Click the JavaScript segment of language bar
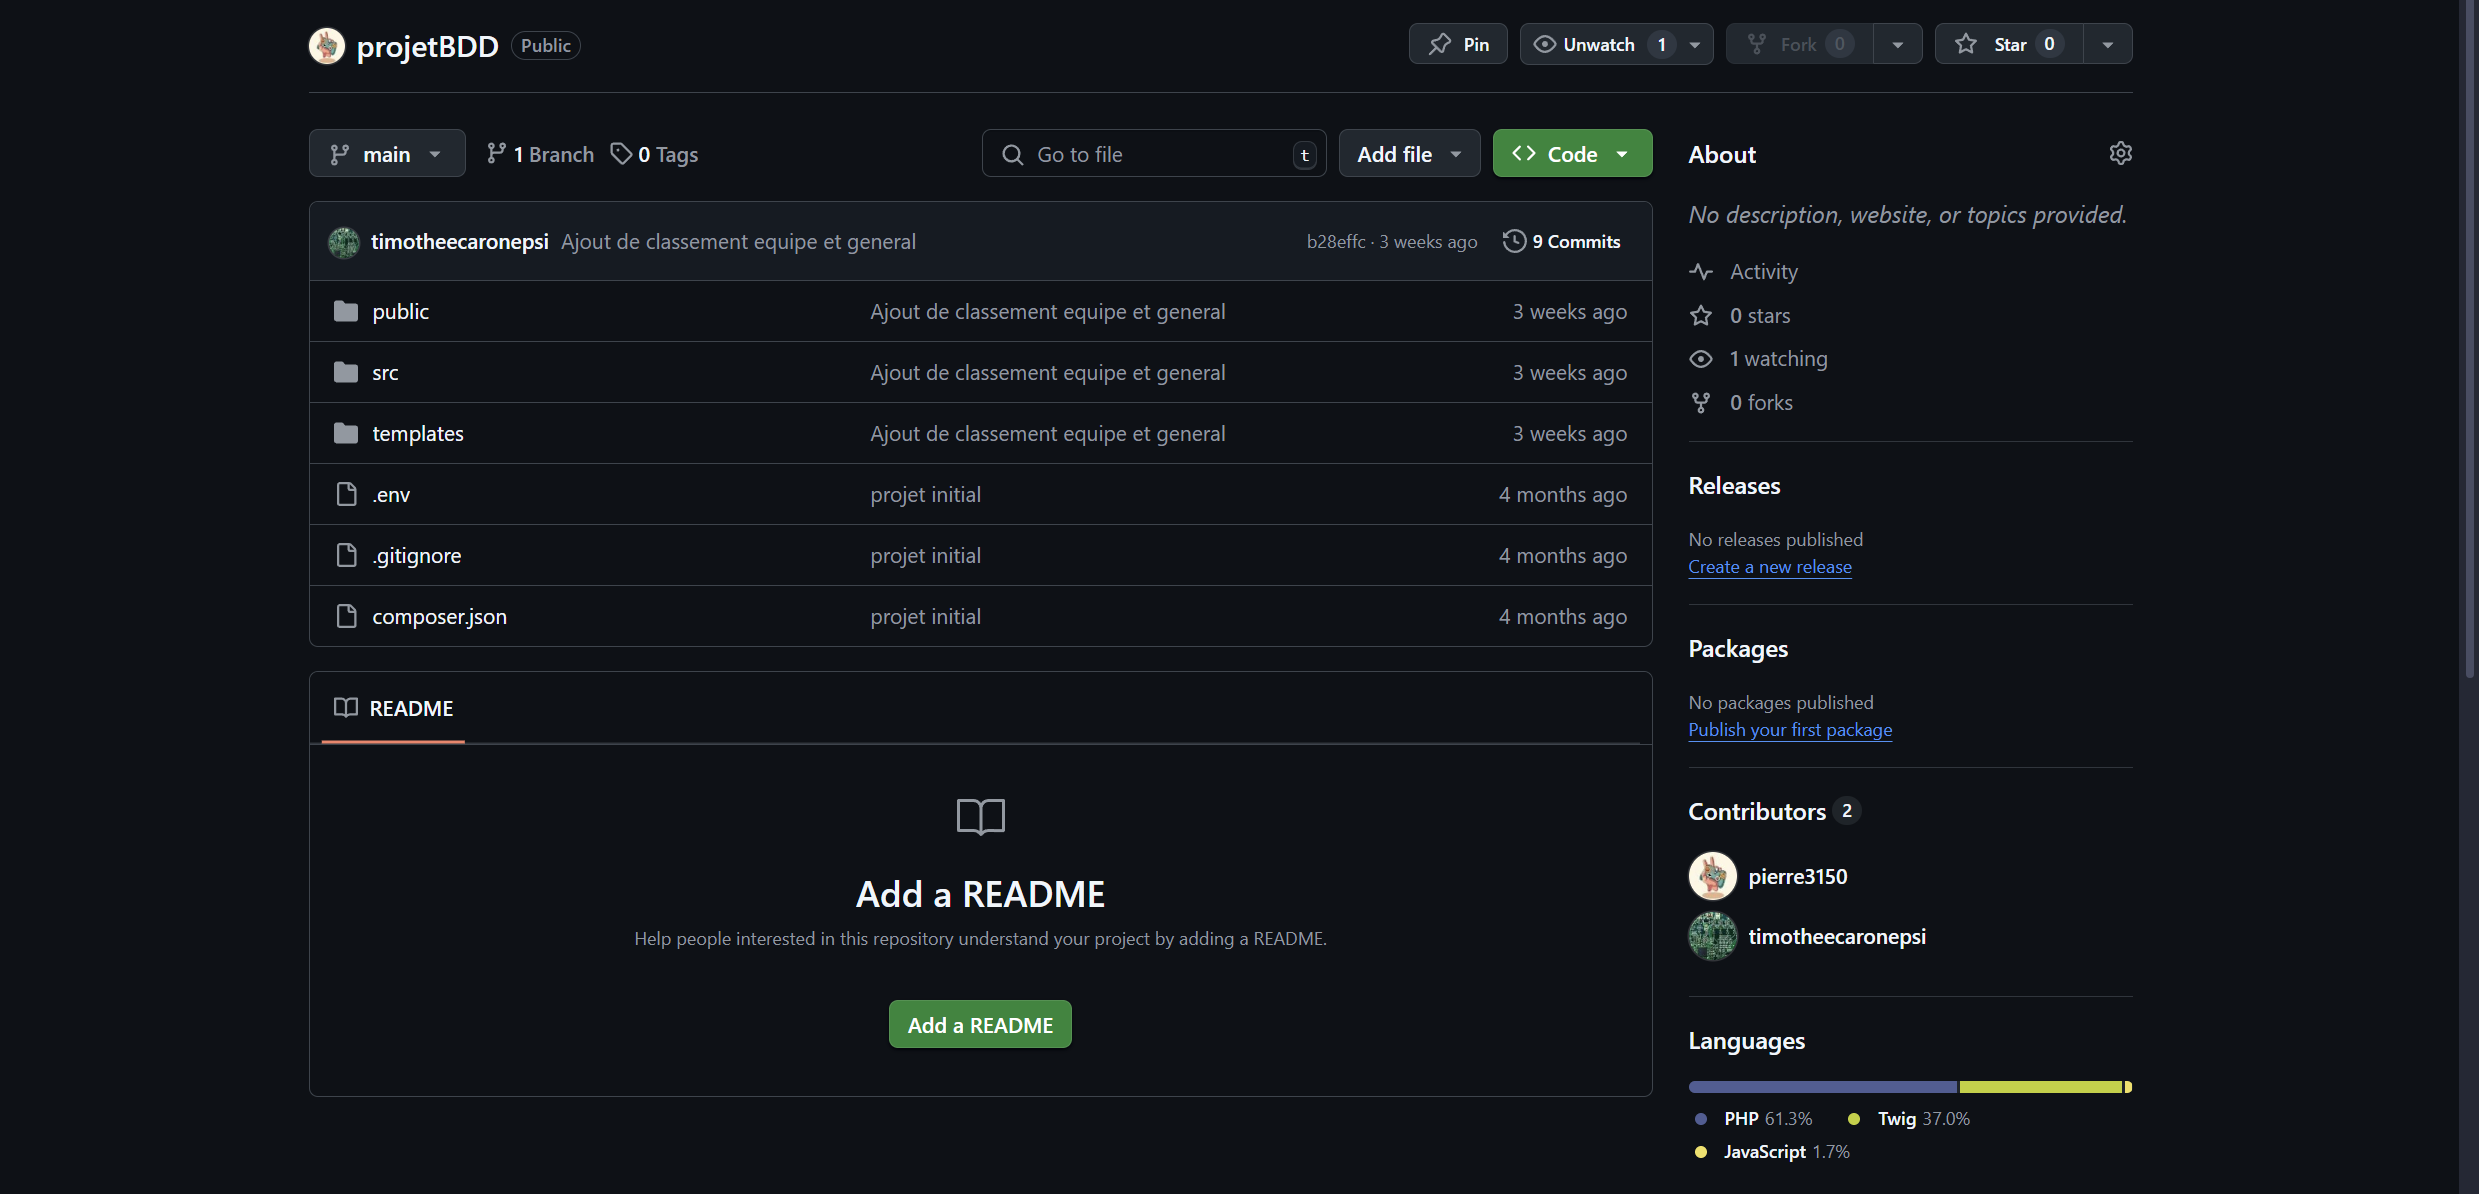The image size is (2479, 1194). click(2128, 1087)
